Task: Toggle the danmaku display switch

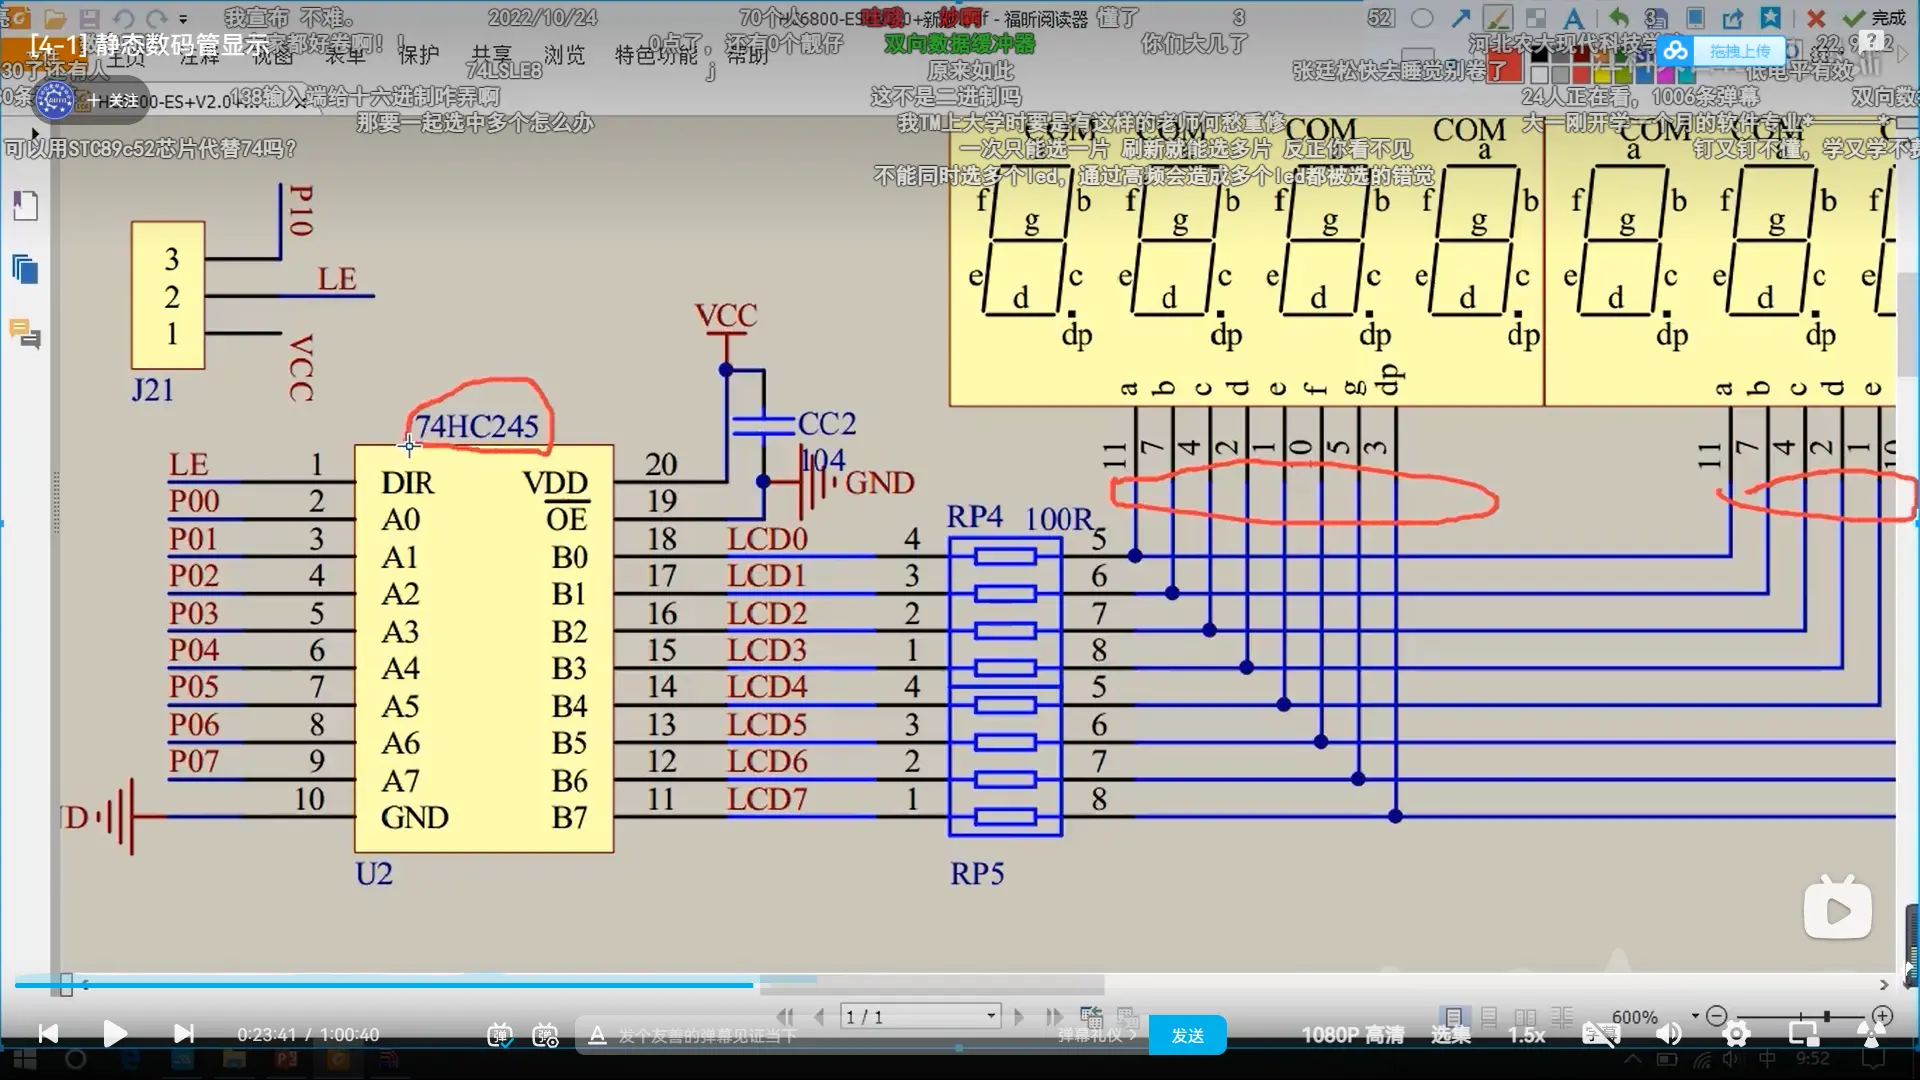Action: (499, 1035)
